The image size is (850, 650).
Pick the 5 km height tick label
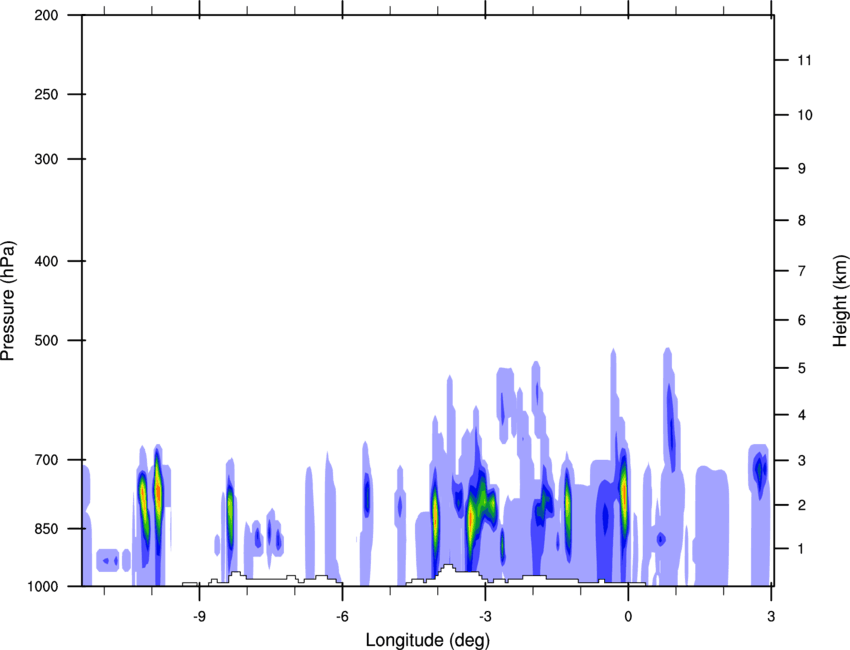click(x=802, y=368)
